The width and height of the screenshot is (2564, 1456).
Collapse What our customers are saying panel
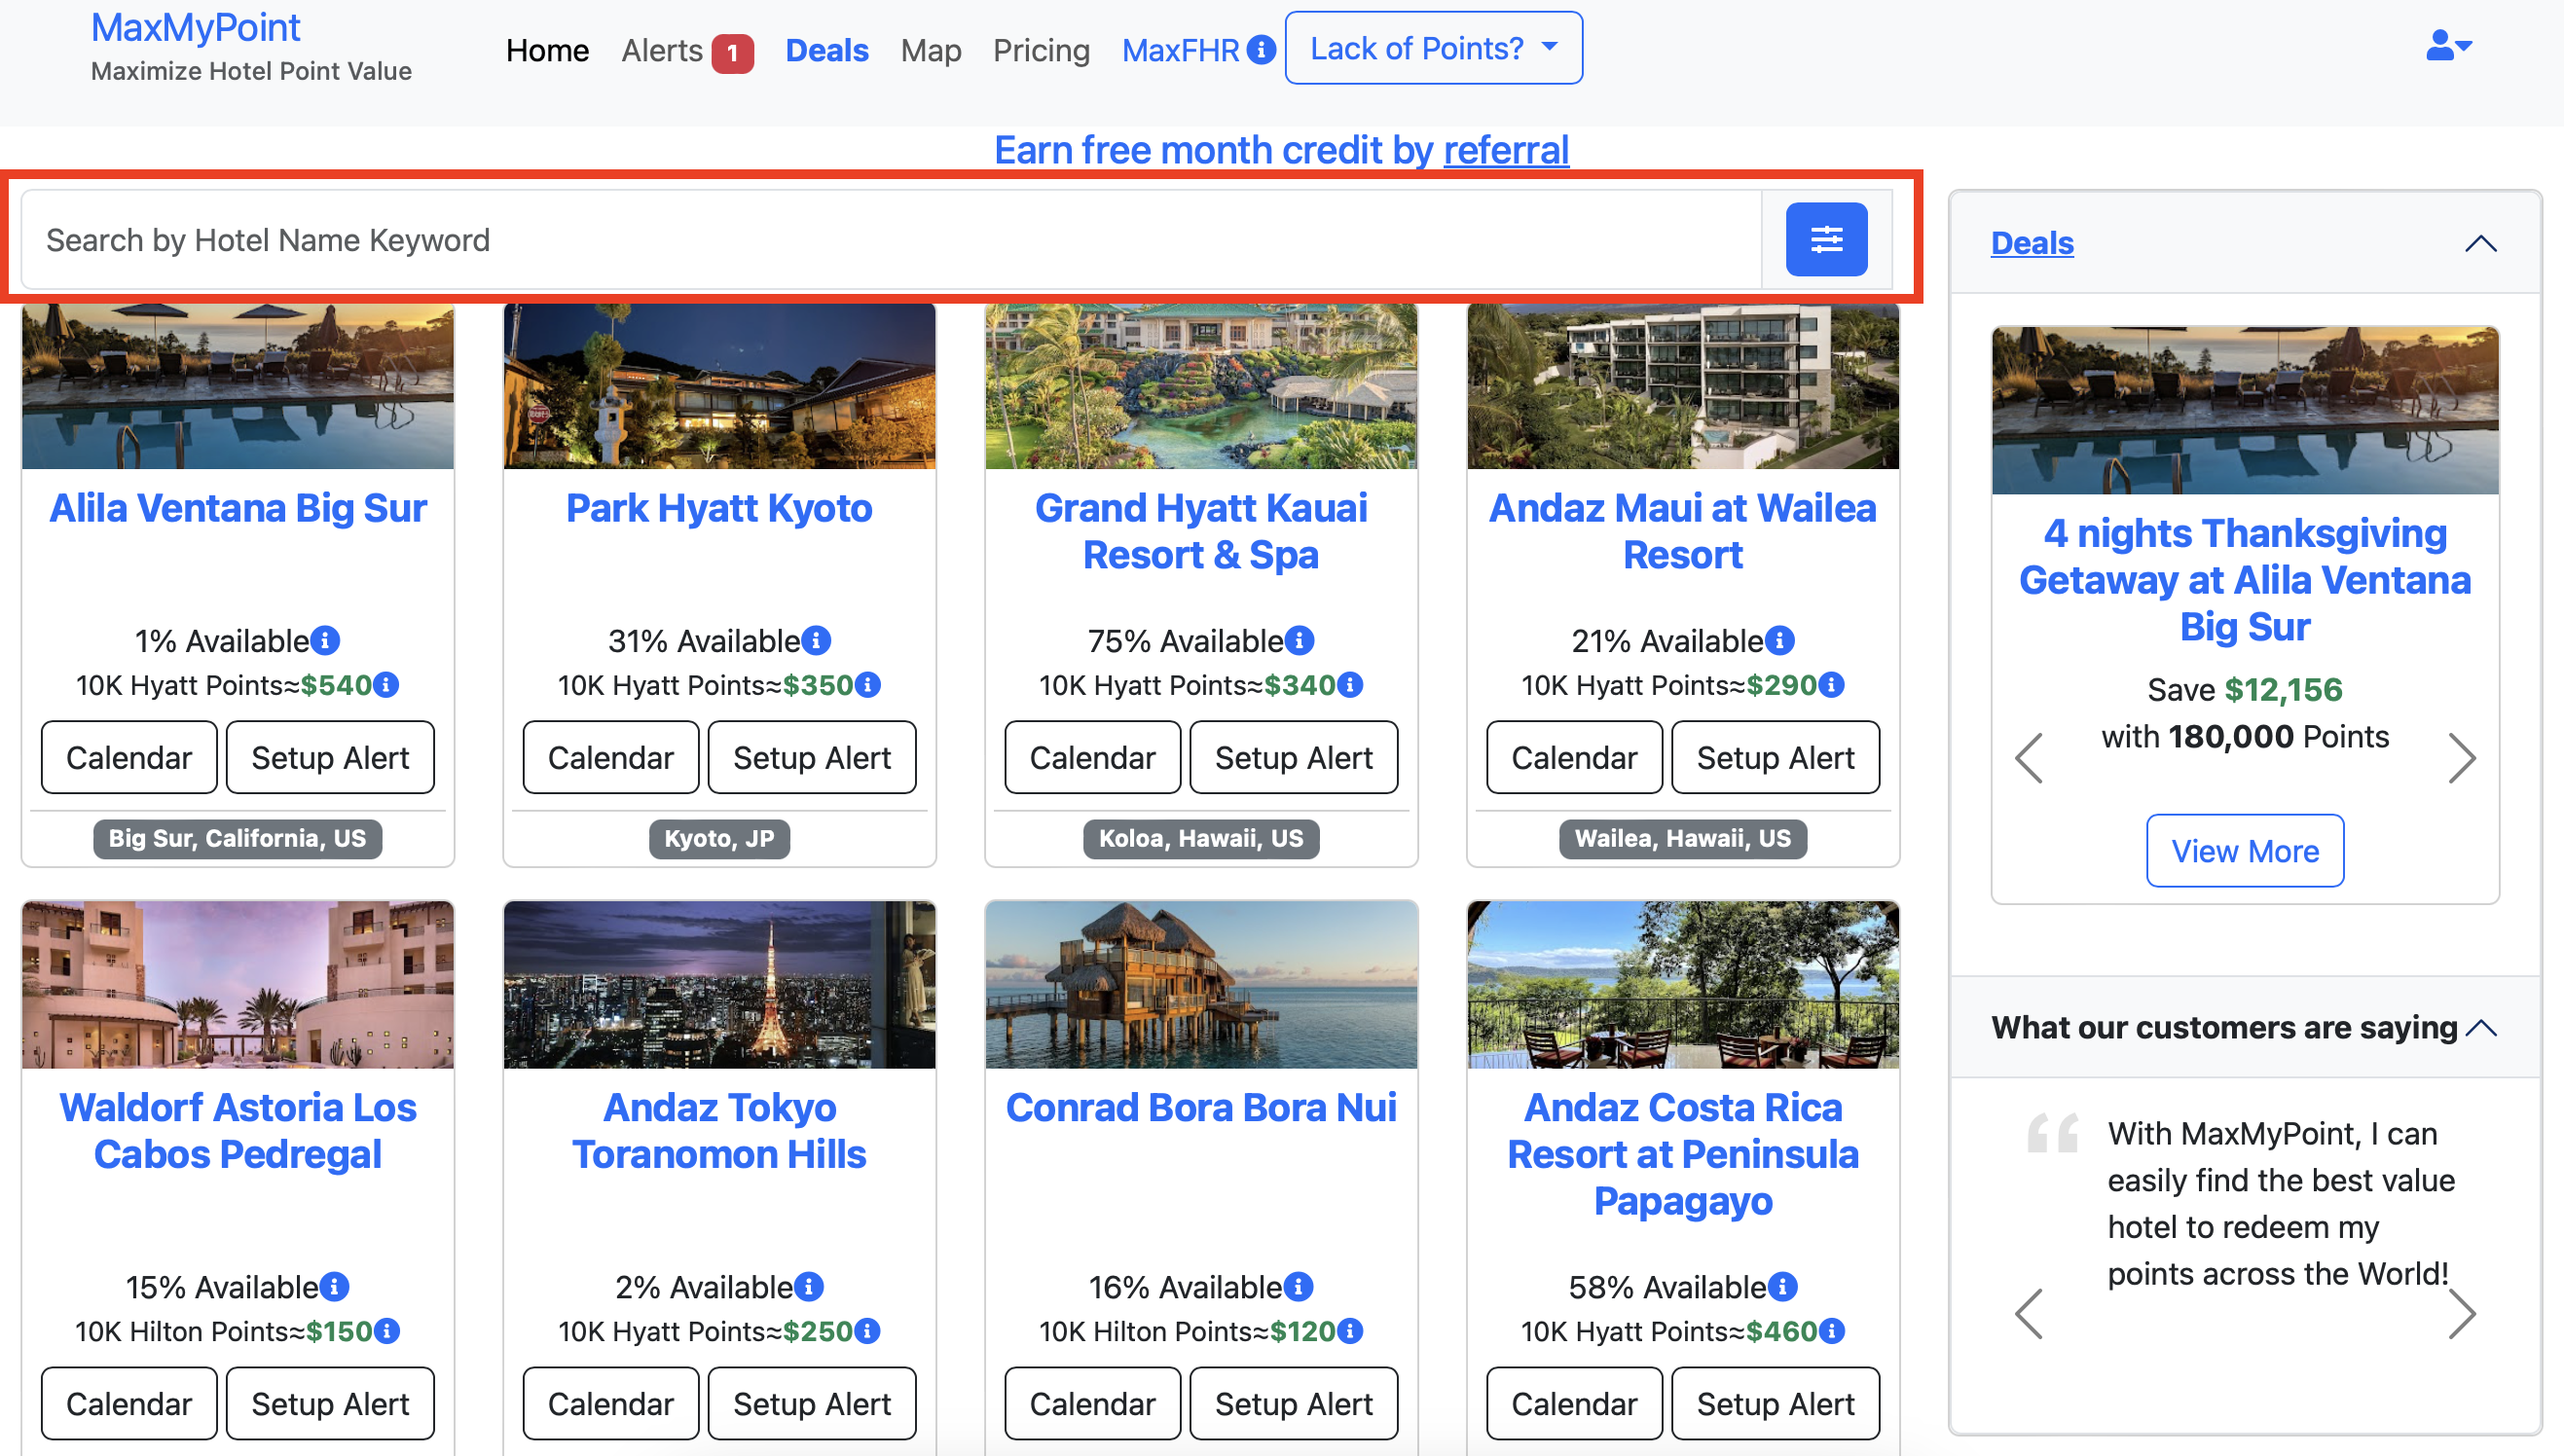point(2481,1027)
